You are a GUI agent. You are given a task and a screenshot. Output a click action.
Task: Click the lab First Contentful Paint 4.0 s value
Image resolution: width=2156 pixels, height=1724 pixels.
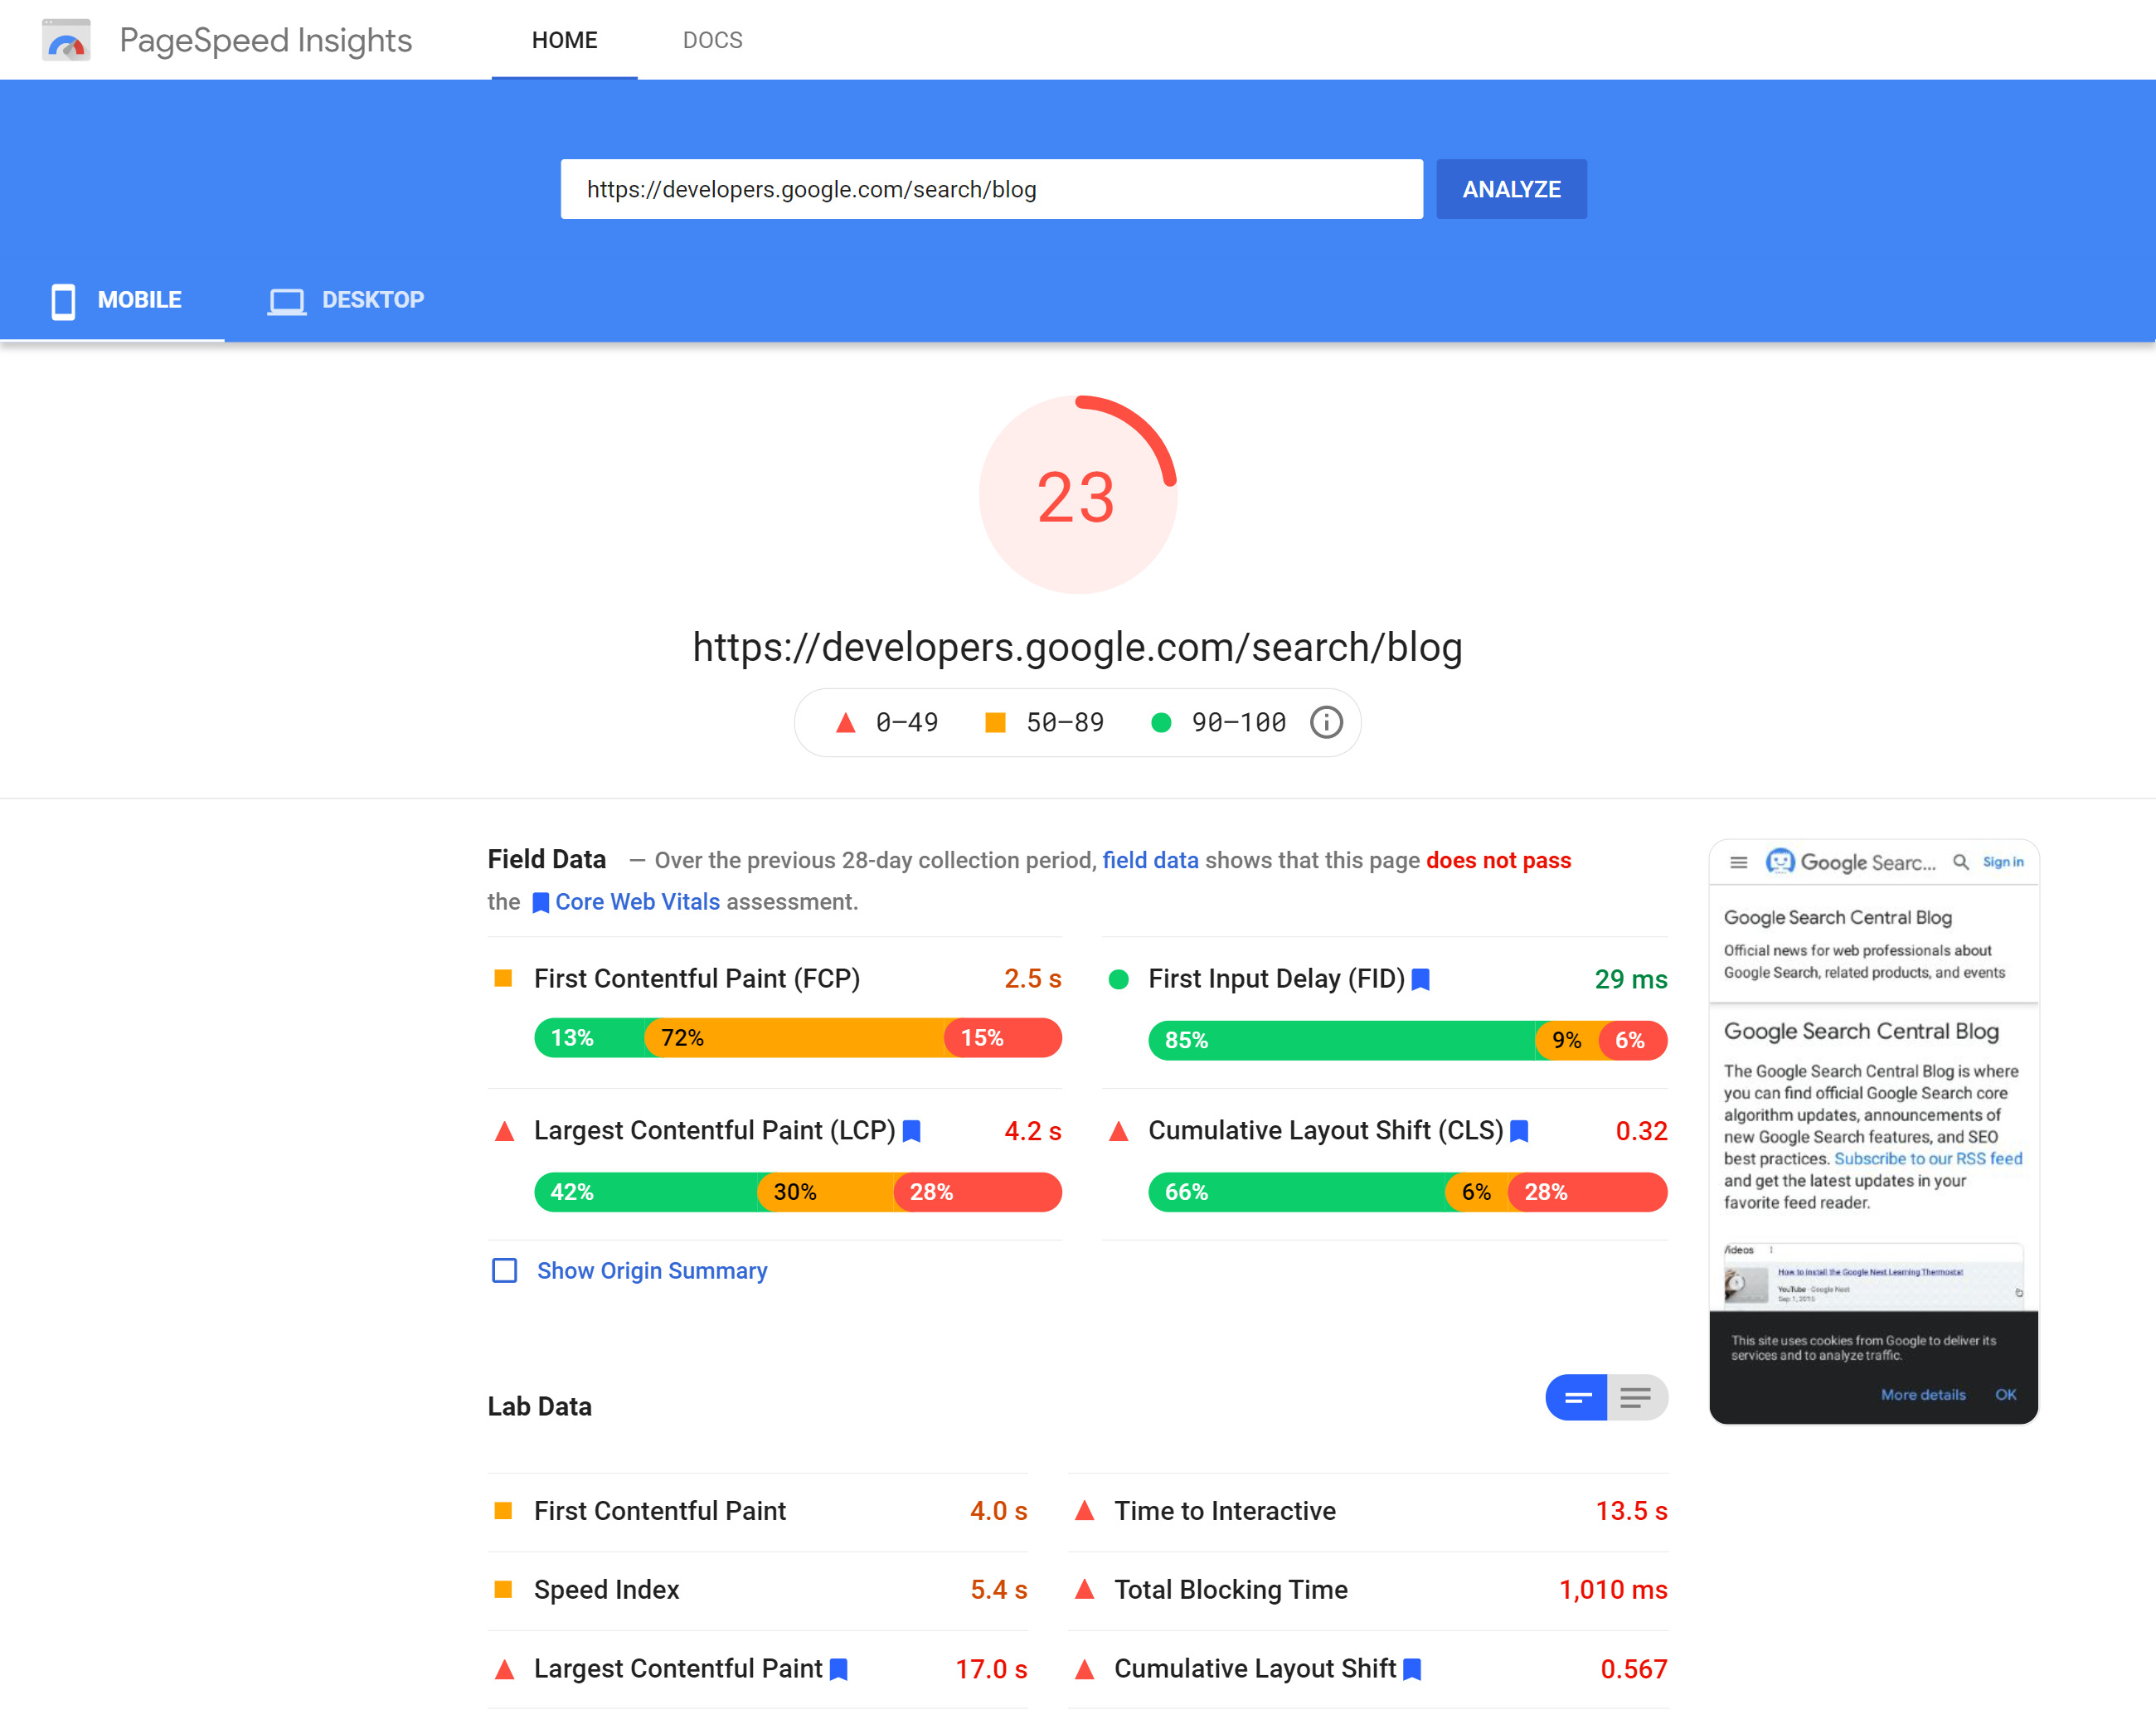998,1511
